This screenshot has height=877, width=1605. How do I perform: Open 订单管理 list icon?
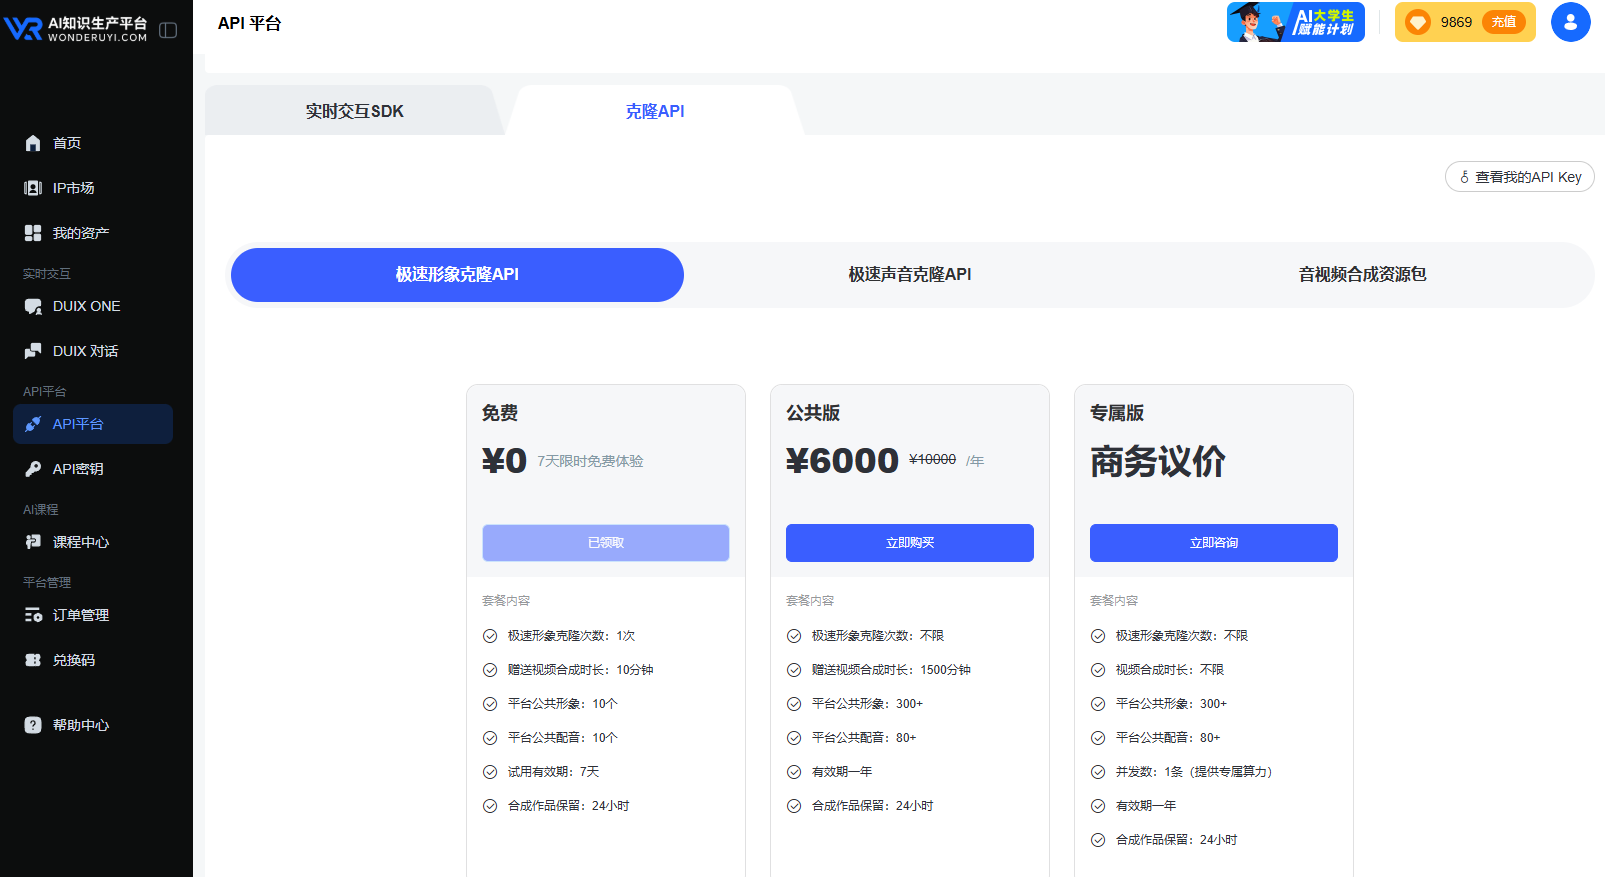[33, 615]
